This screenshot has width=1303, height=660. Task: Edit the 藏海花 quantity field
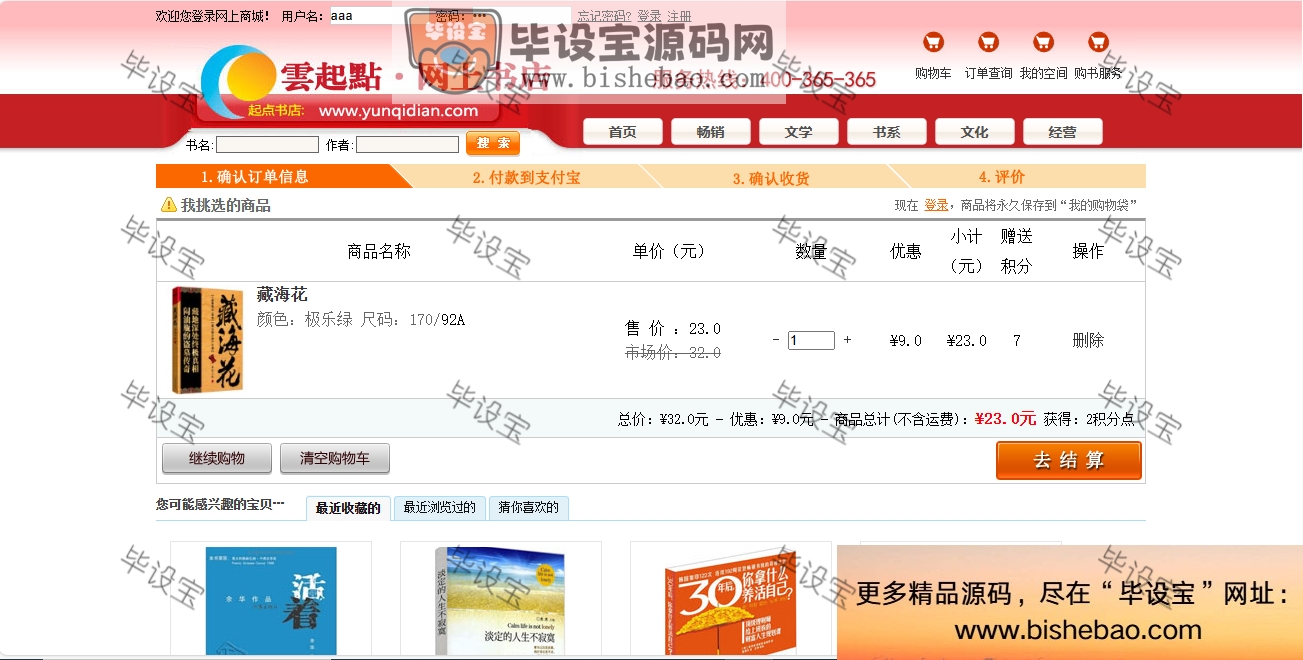(x=811, y=340)
